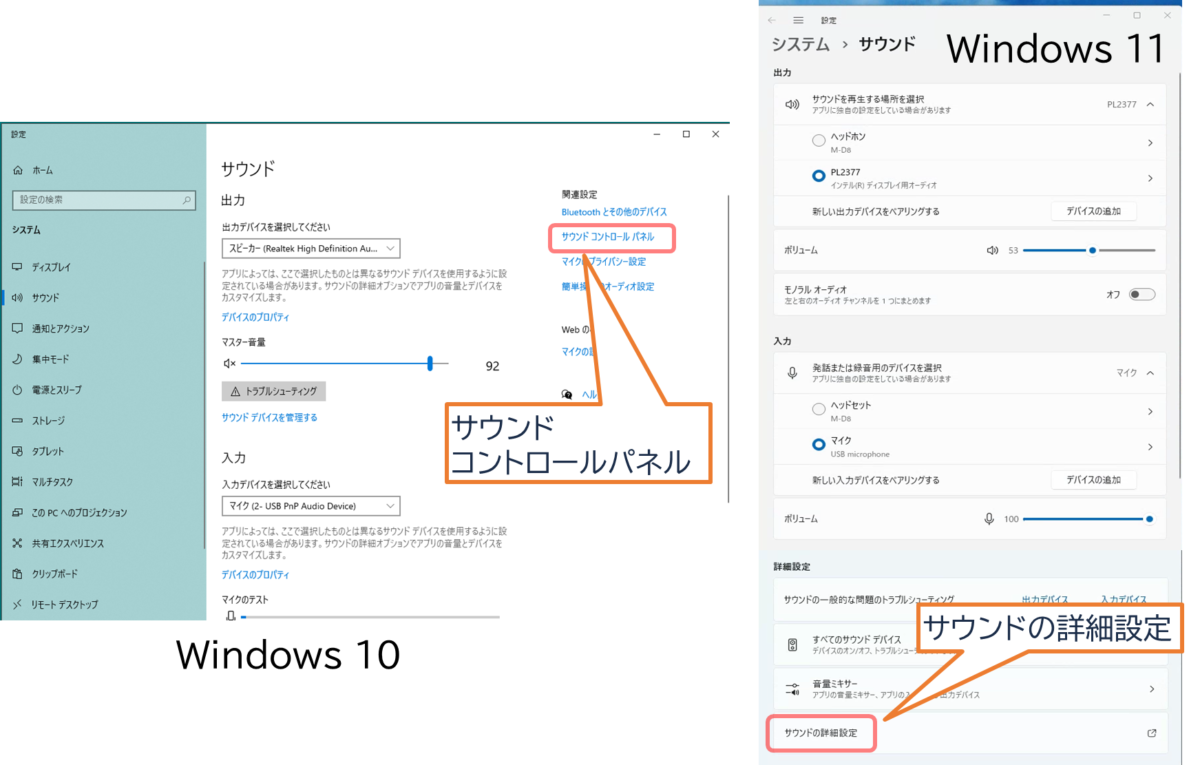This screenshot has width=1200, height=765.
Task: Toggle Mono audio (モノラル オーディオ) switch
Action: click(1142, 294)
